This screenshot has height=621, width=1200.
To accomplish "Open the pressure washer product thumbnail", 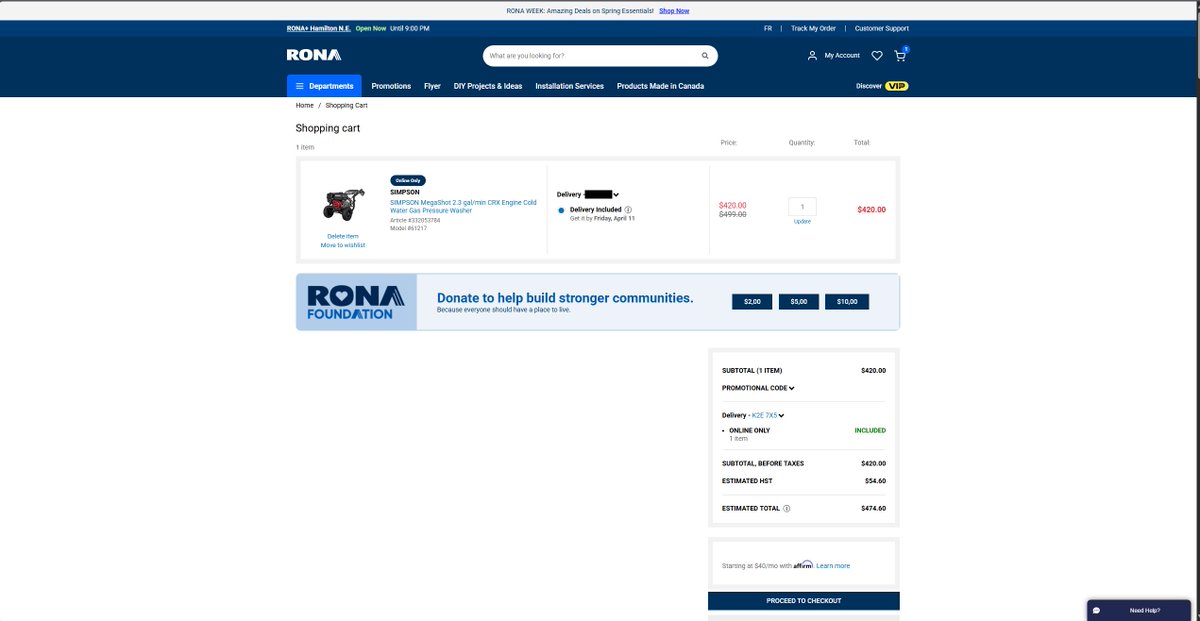I will [343, 205].
